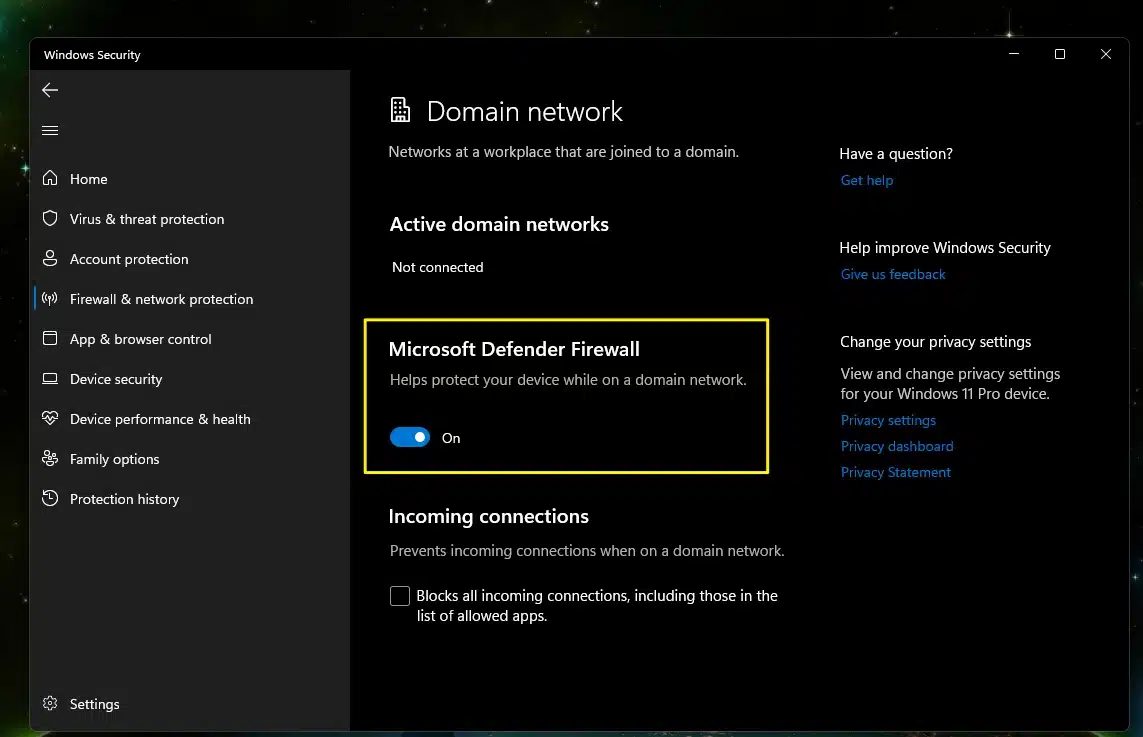Click the Domain network building icon
This screenshot has width=1143, height=737.
[x=400, y=110]
